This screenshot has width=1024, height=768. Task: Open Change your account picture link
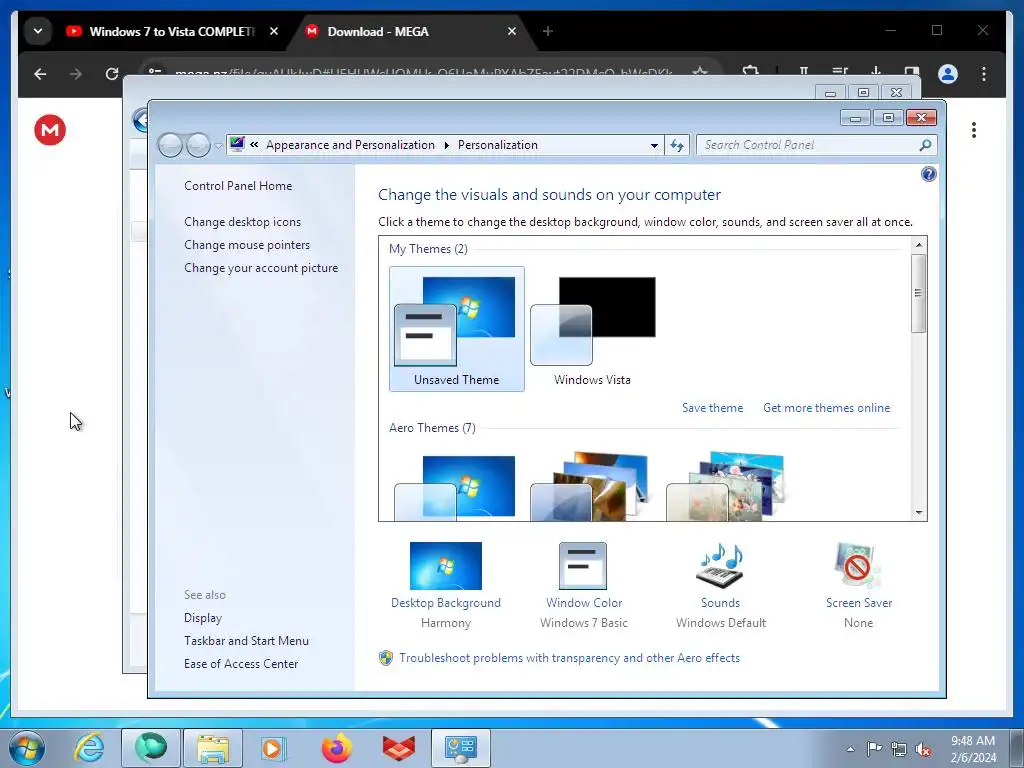click(x=261, y=268)
